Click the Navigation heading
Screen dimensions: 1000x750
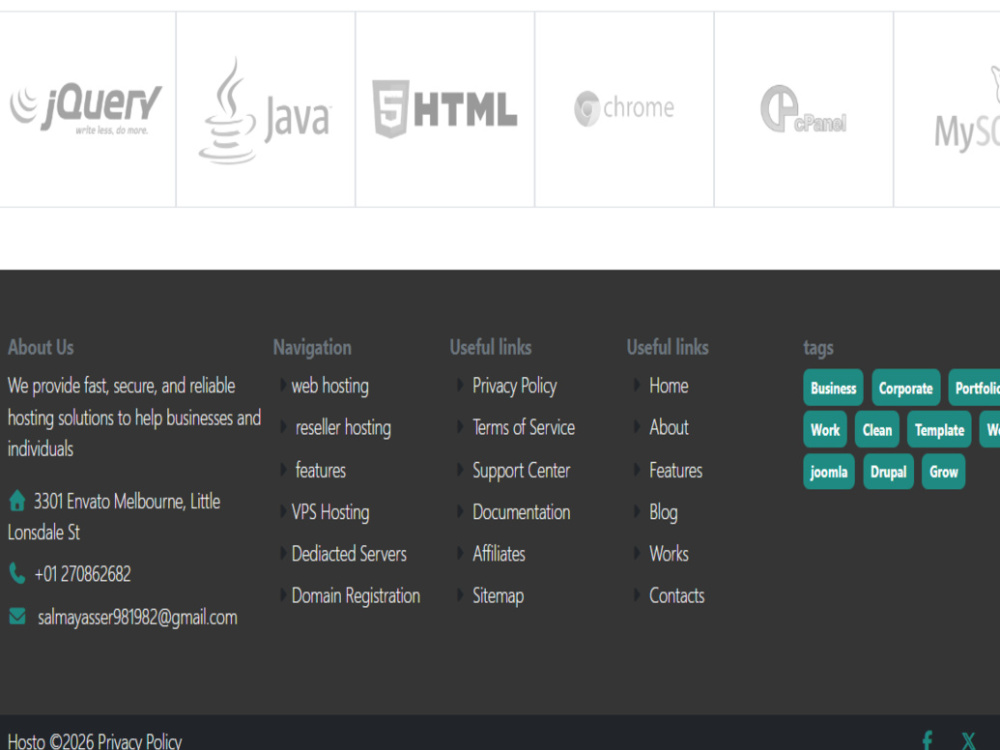pos(312,348)
